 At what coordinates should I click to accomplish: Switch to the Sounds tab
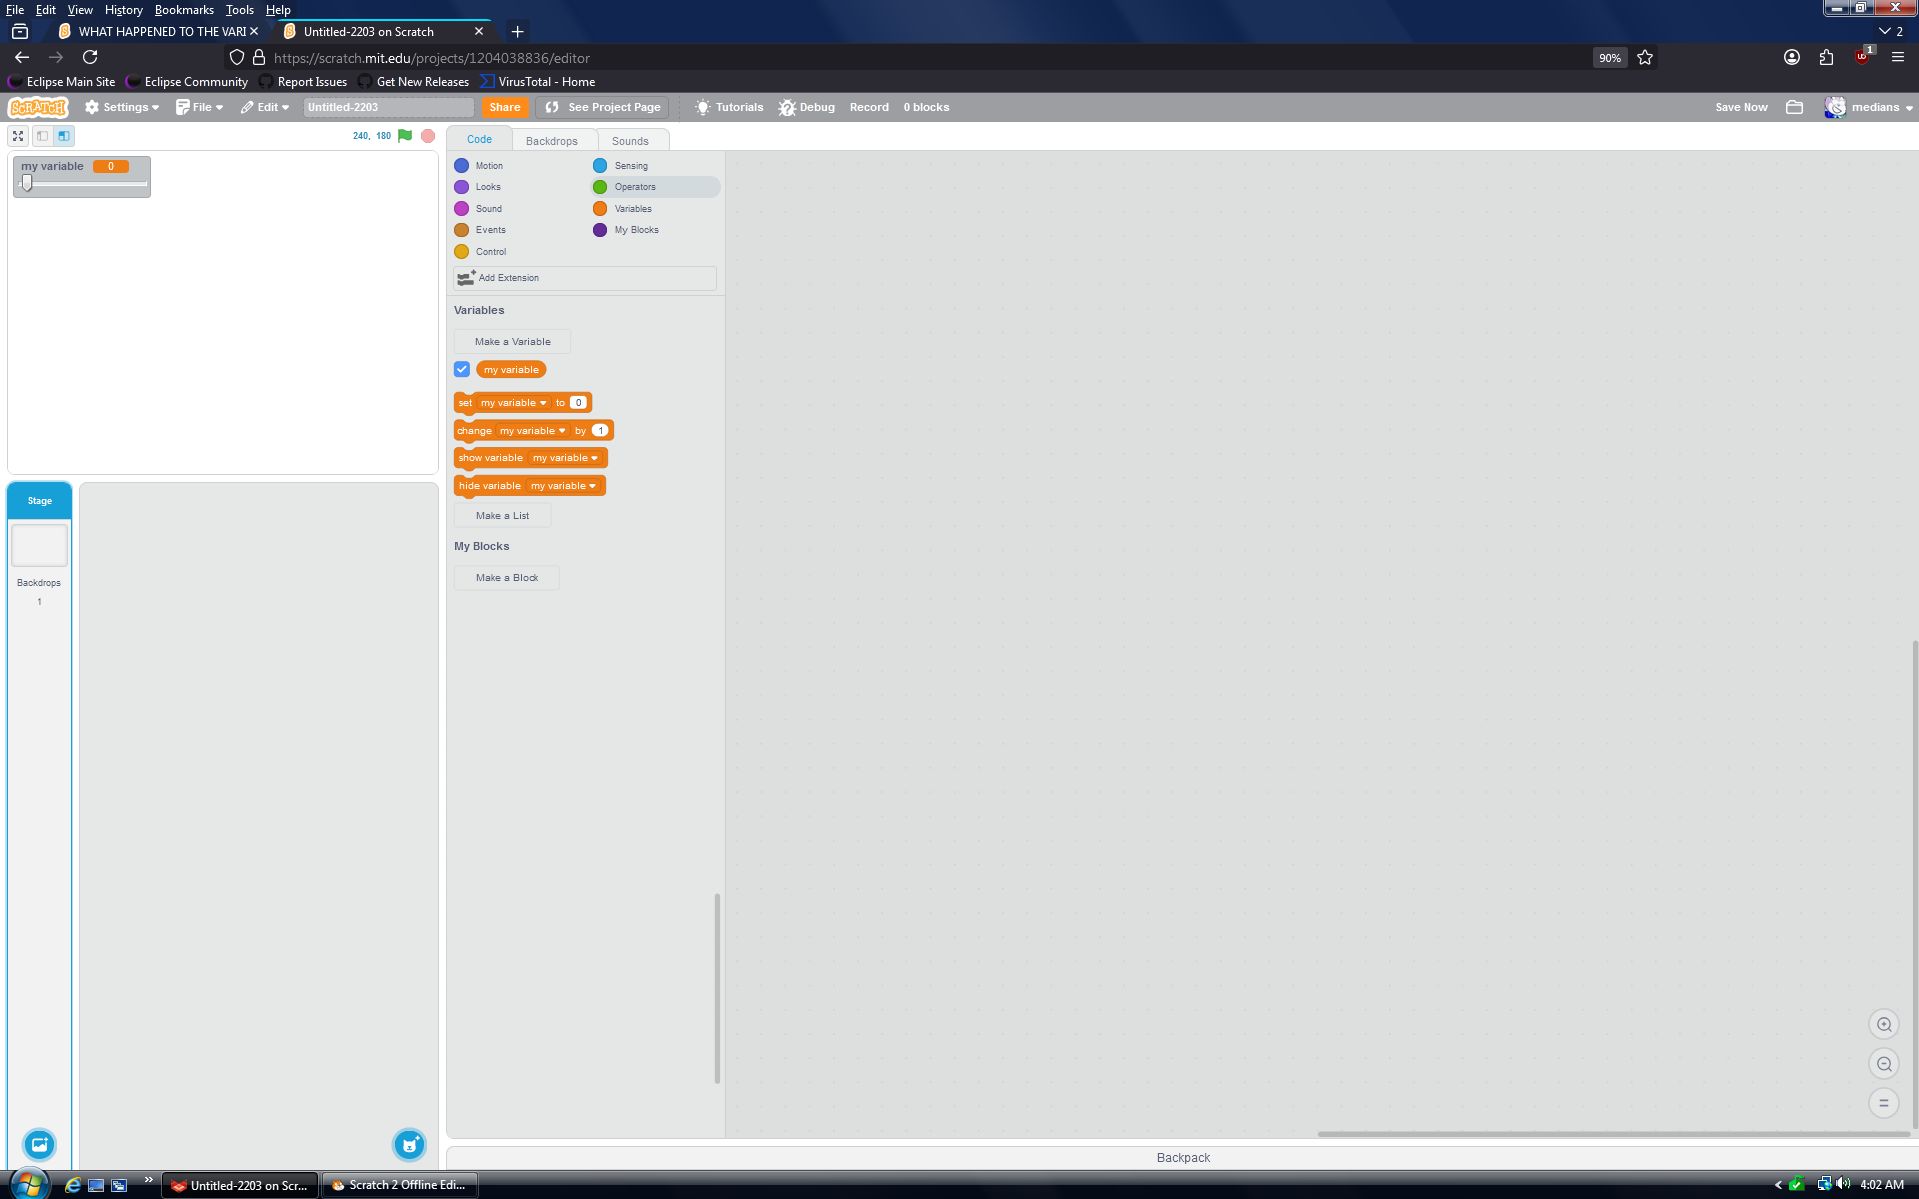click(x=631, y=140)
